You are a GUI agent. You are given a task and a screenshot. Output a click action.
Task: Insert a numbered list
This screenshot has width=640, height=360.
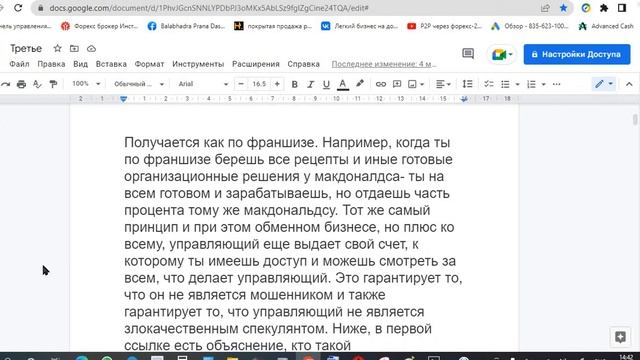(531, 84)
